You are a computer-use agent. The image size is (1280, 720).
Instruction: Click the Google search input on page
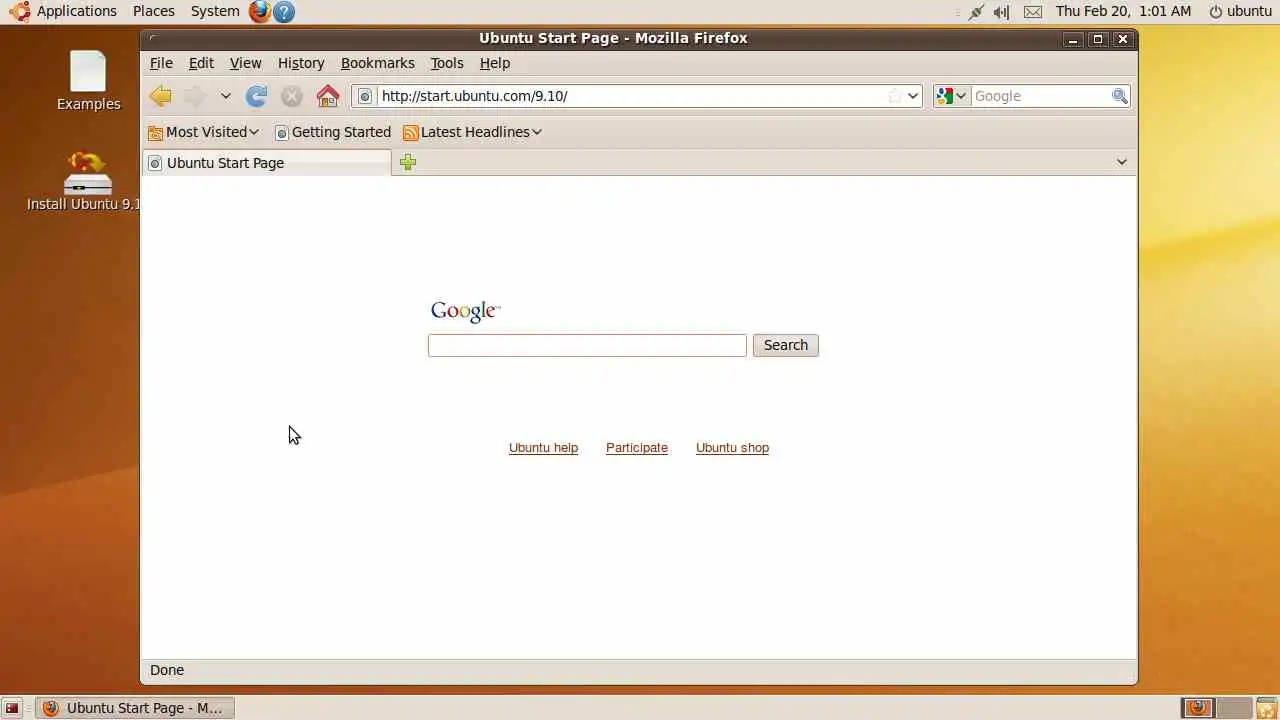pyautogui.click(x=587, y=345)
